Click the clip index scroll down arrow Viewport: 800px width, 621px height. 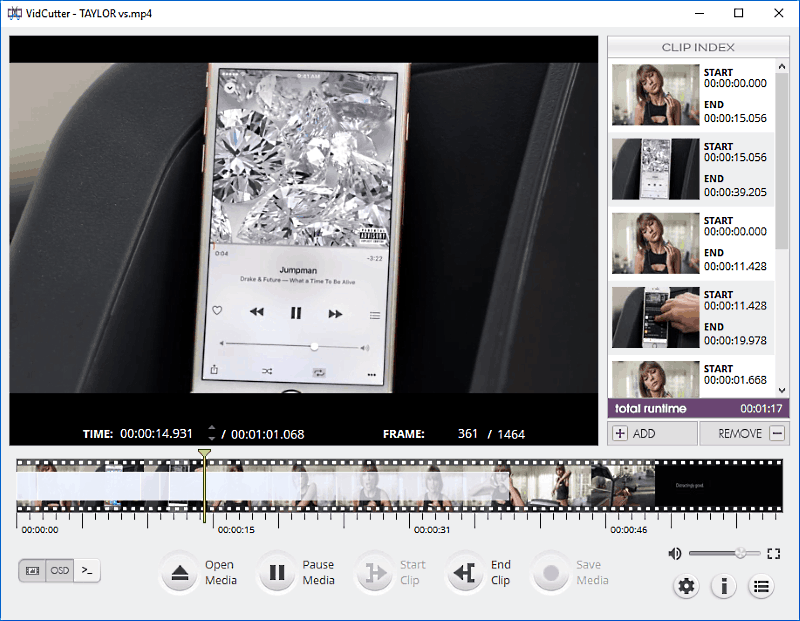[782, 391]
